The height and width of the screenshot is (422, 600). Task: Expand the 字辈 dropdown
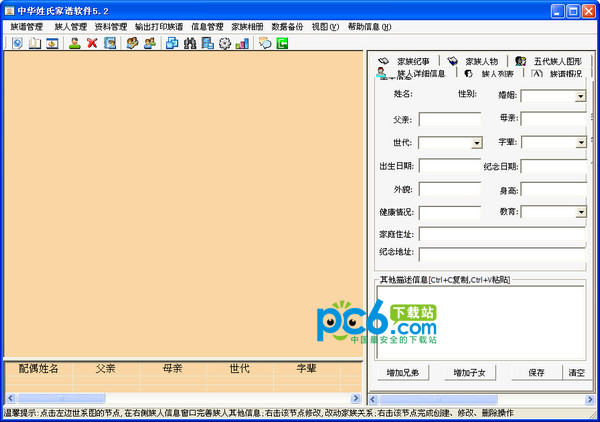(x=581, y=143)
